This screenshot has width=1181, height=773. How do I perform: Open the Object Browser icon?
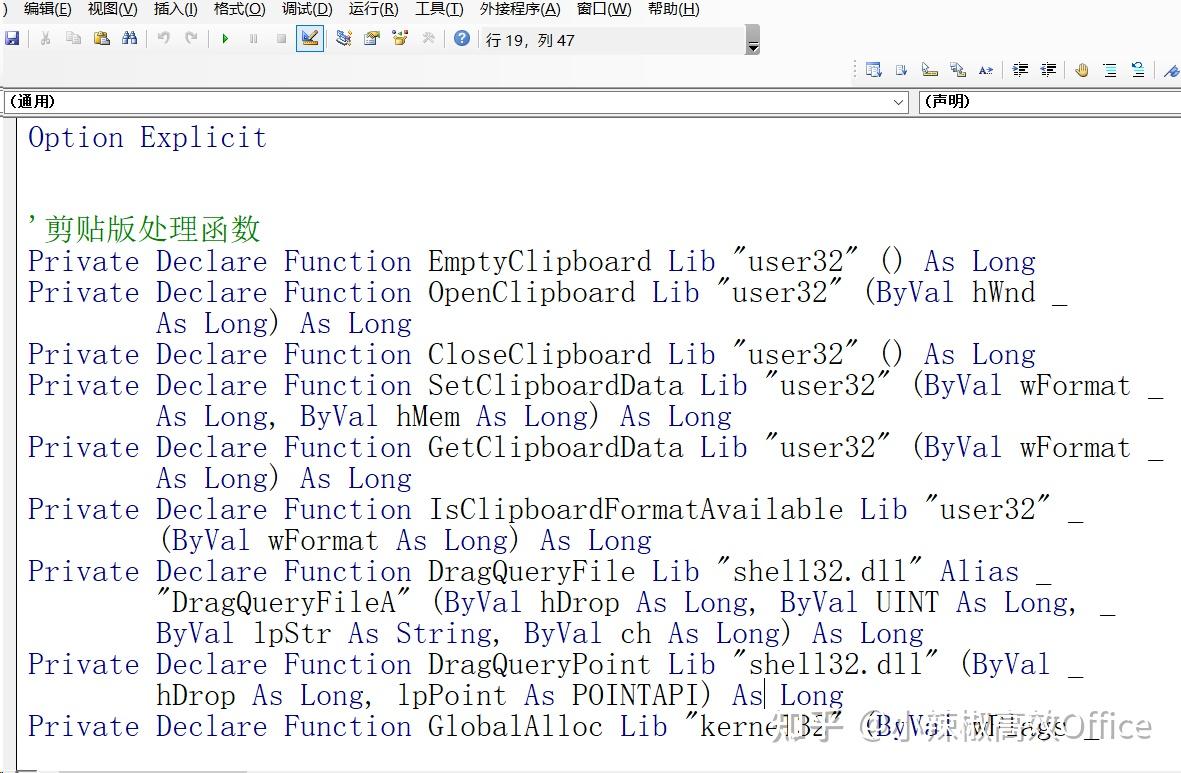pyautogui.click(x=399, y=40)
